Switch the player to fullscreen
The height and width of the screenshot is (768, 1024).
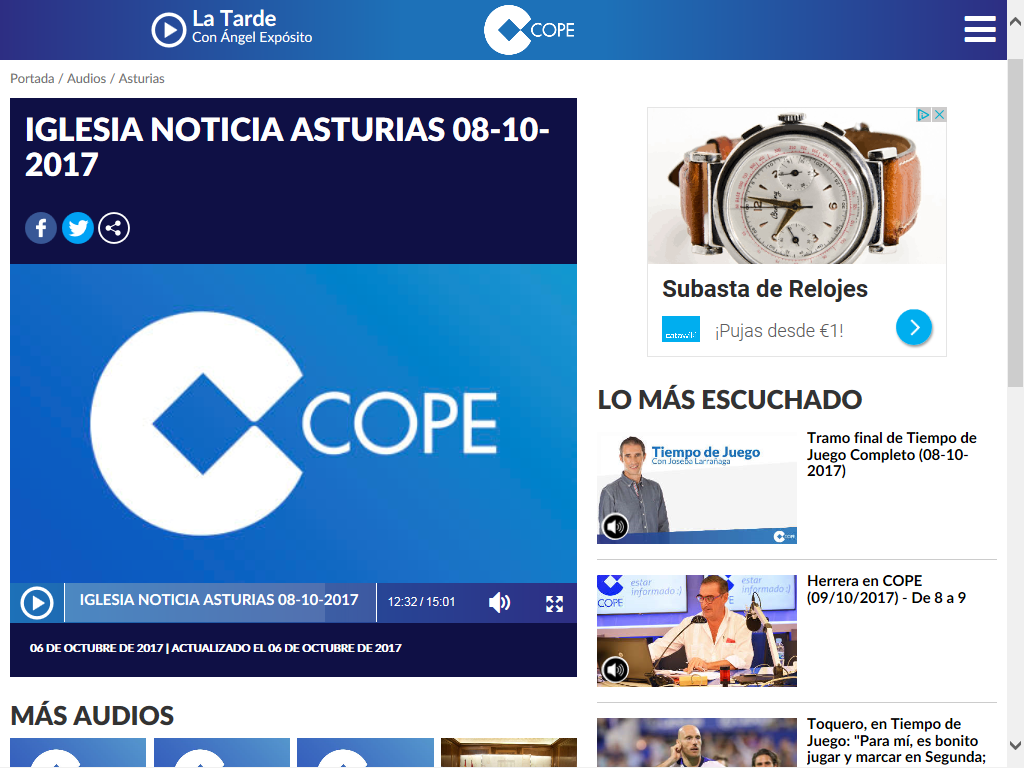[554, 603]
